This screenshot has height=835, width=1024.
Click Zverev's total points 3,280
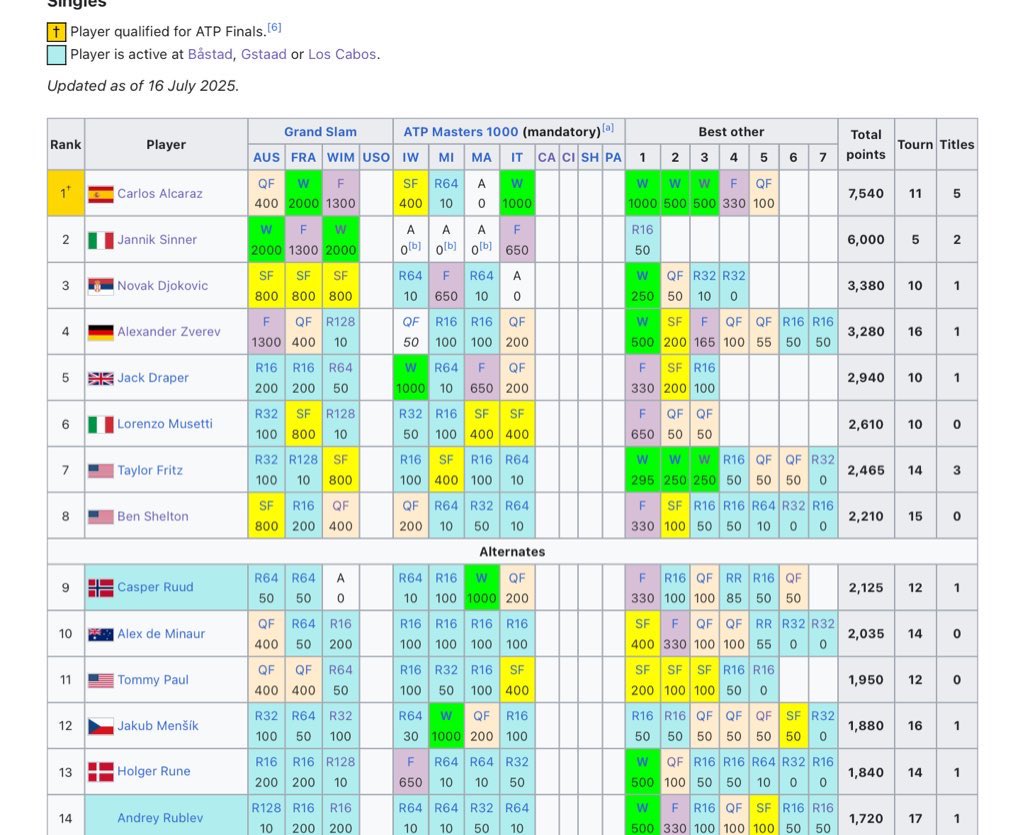click(x=866, y=332)
